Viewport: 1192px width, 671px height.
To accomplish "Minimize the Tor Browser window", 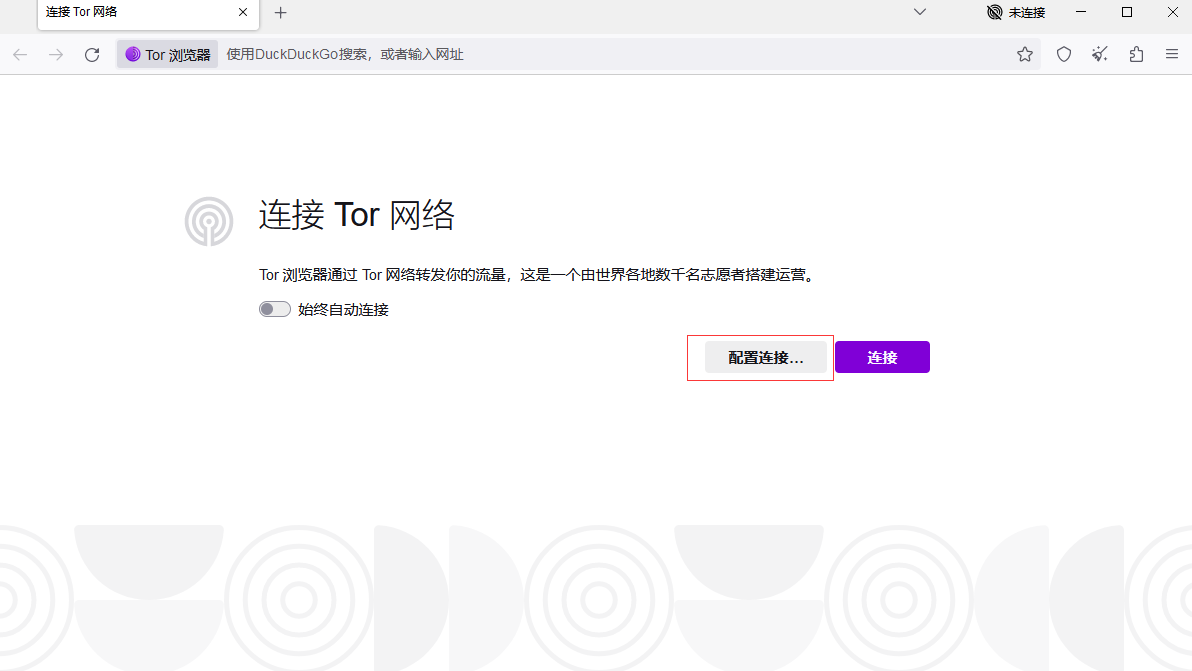I will point(1081,12).
